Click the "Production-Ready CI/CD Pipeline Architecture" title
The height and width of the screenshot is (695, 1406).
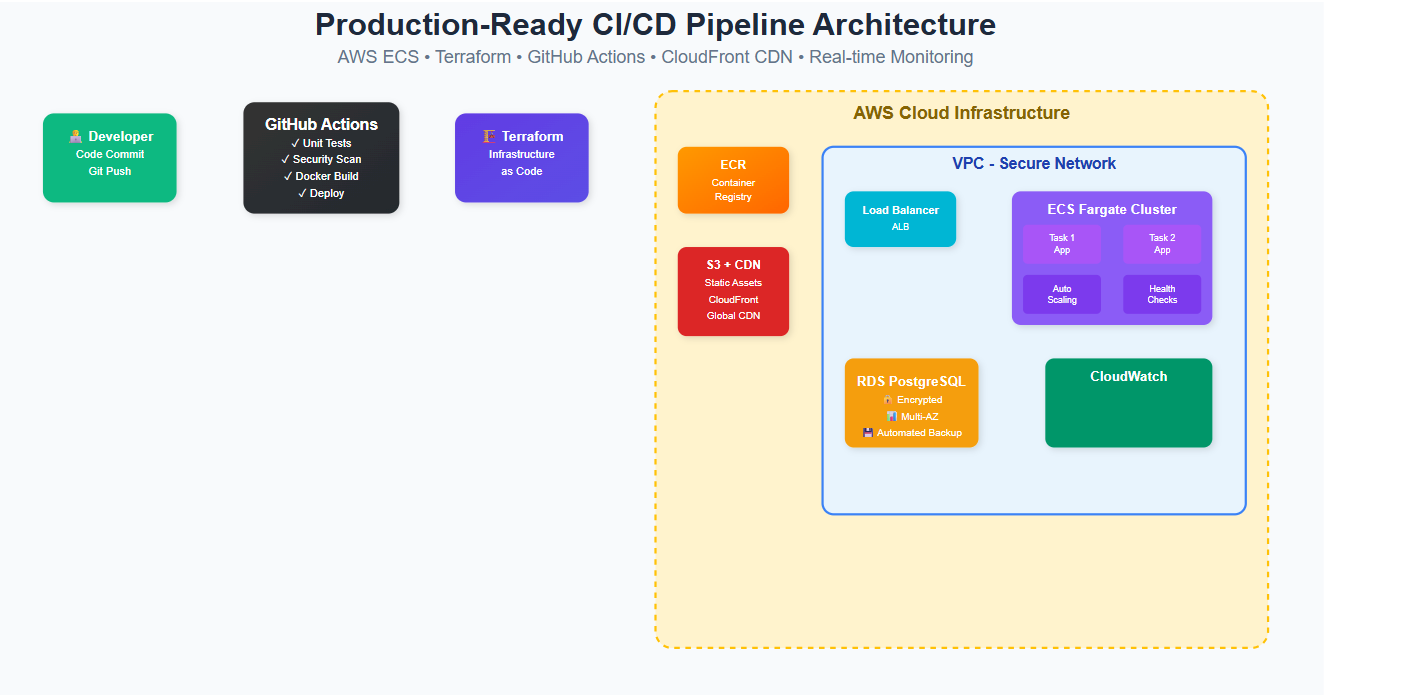coord(656,25)
